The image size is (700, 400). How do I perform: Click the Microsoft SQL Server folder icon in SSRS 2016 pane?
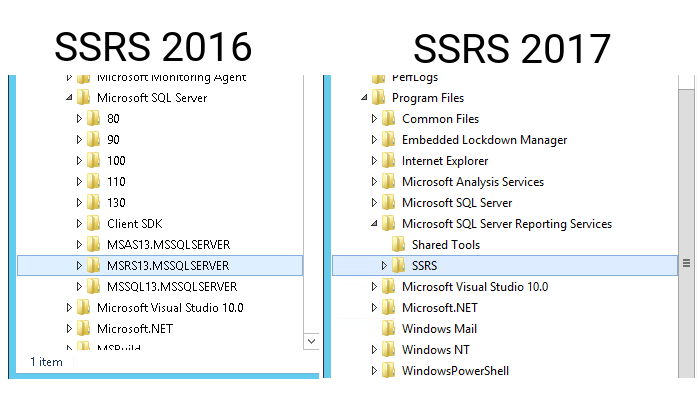[83, 97]
